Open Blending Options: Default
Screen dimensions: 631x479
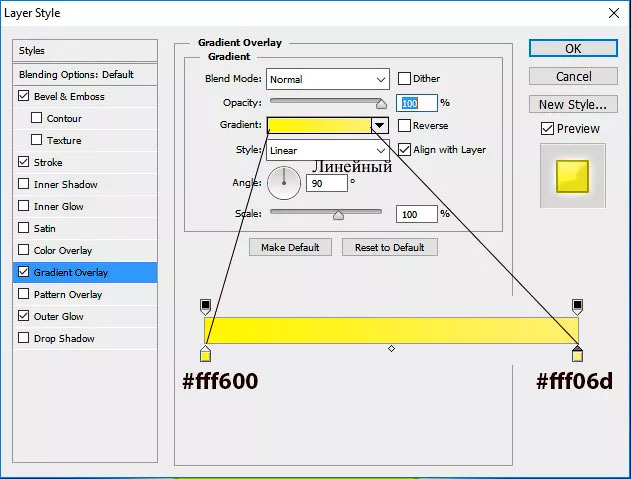point(85,74)
